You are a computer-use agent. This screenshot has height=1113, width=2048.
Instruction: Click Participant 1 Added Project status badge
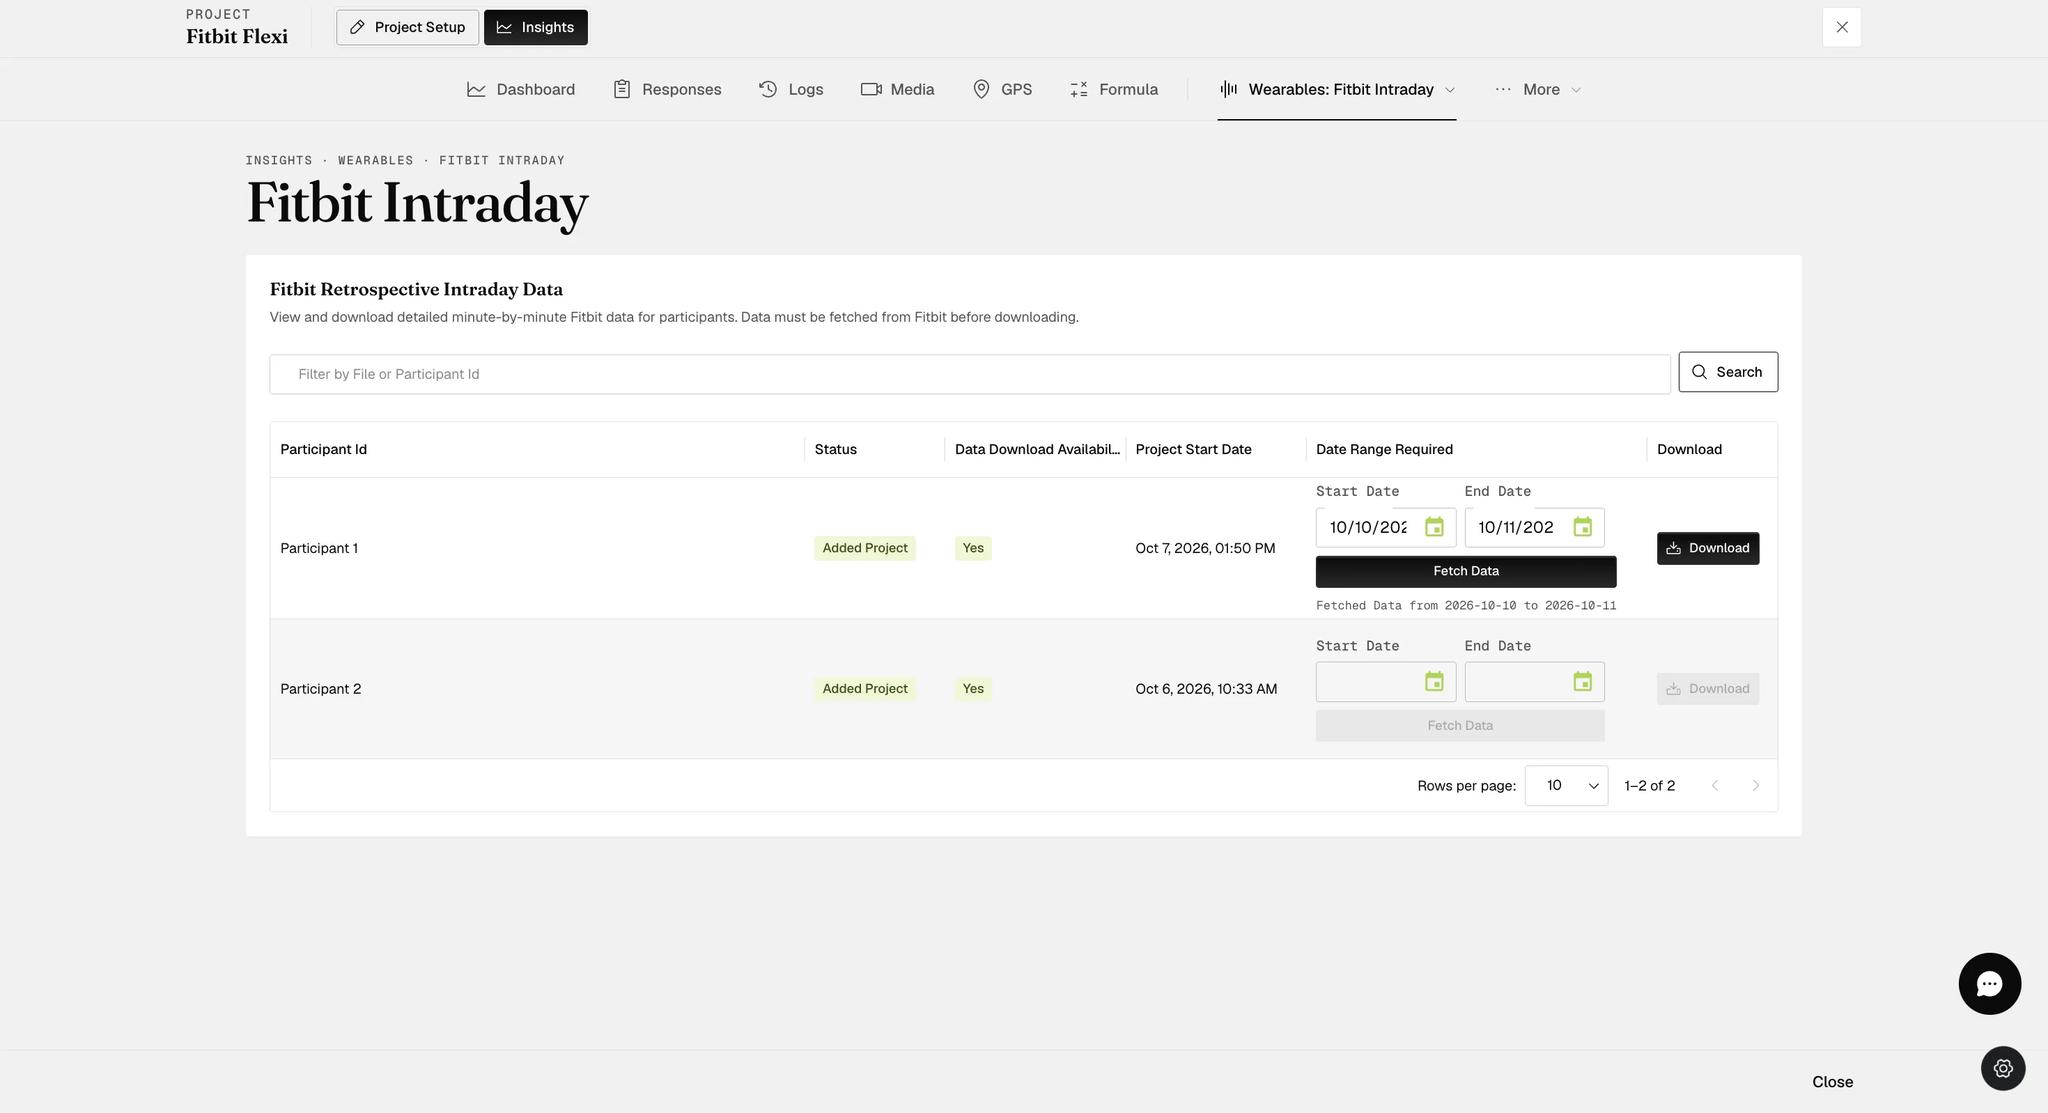865,548
